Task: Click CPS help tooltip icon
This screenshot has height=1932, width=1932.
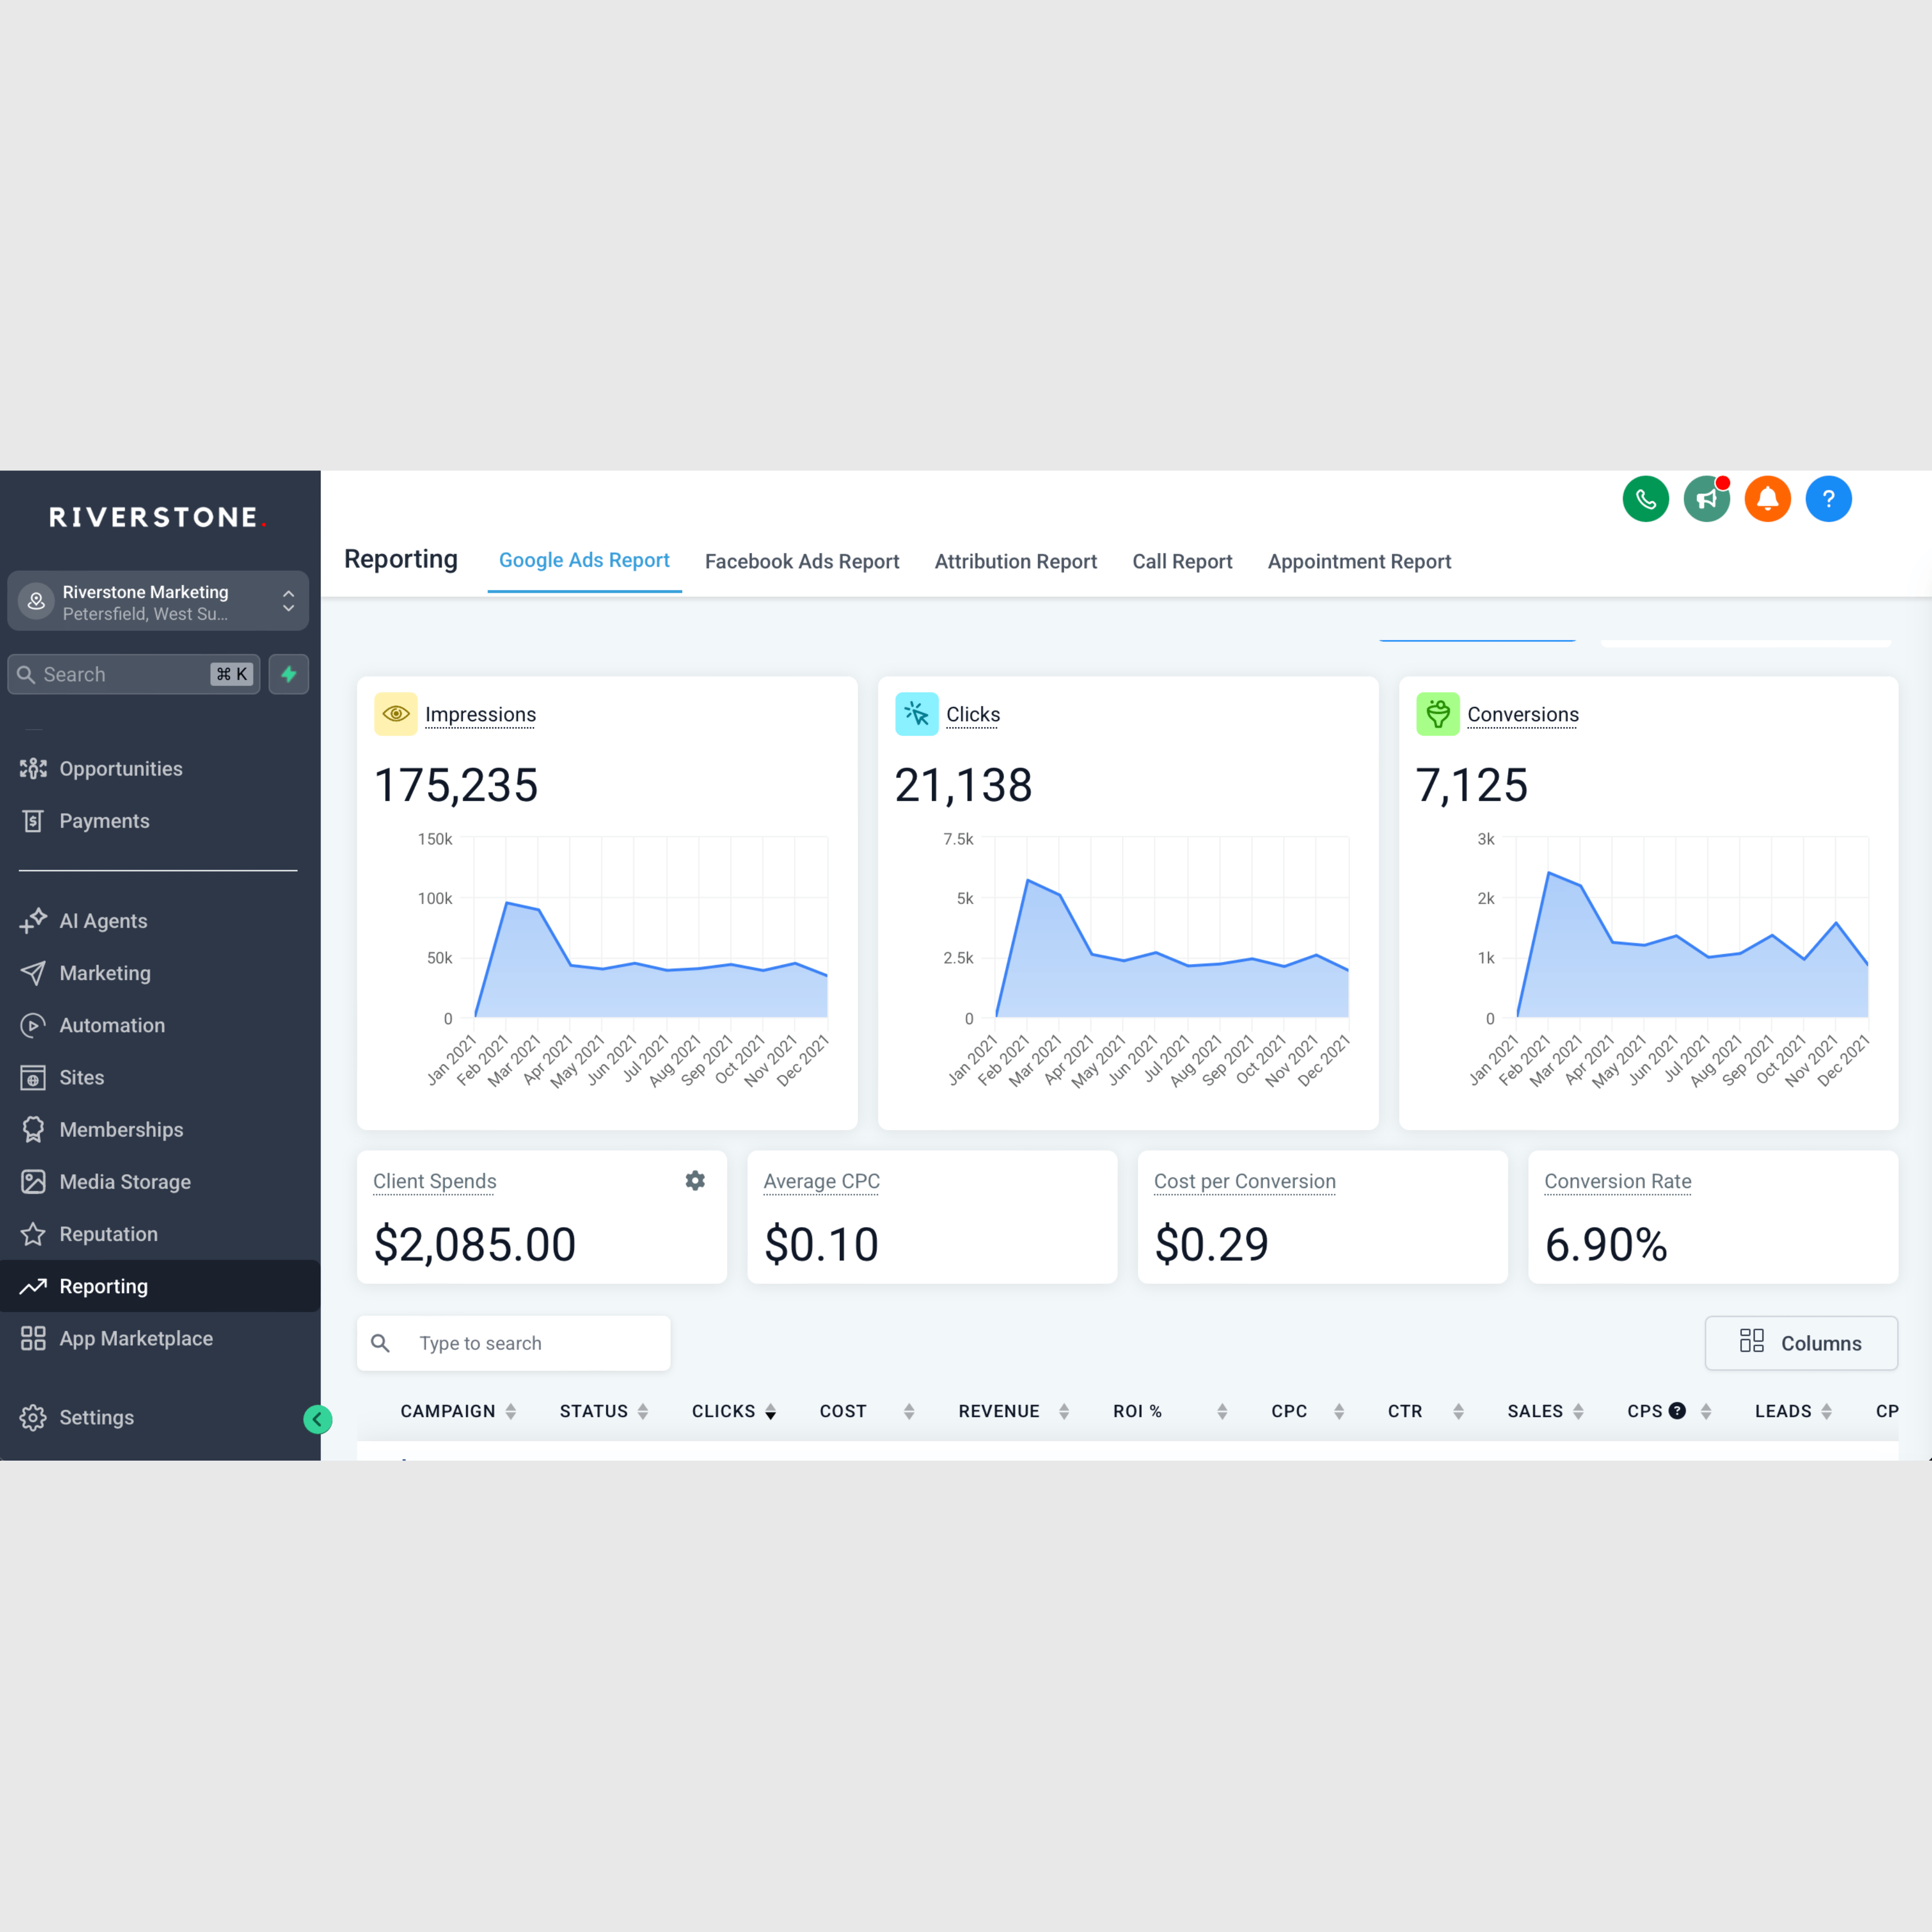Action: 1678,1411
